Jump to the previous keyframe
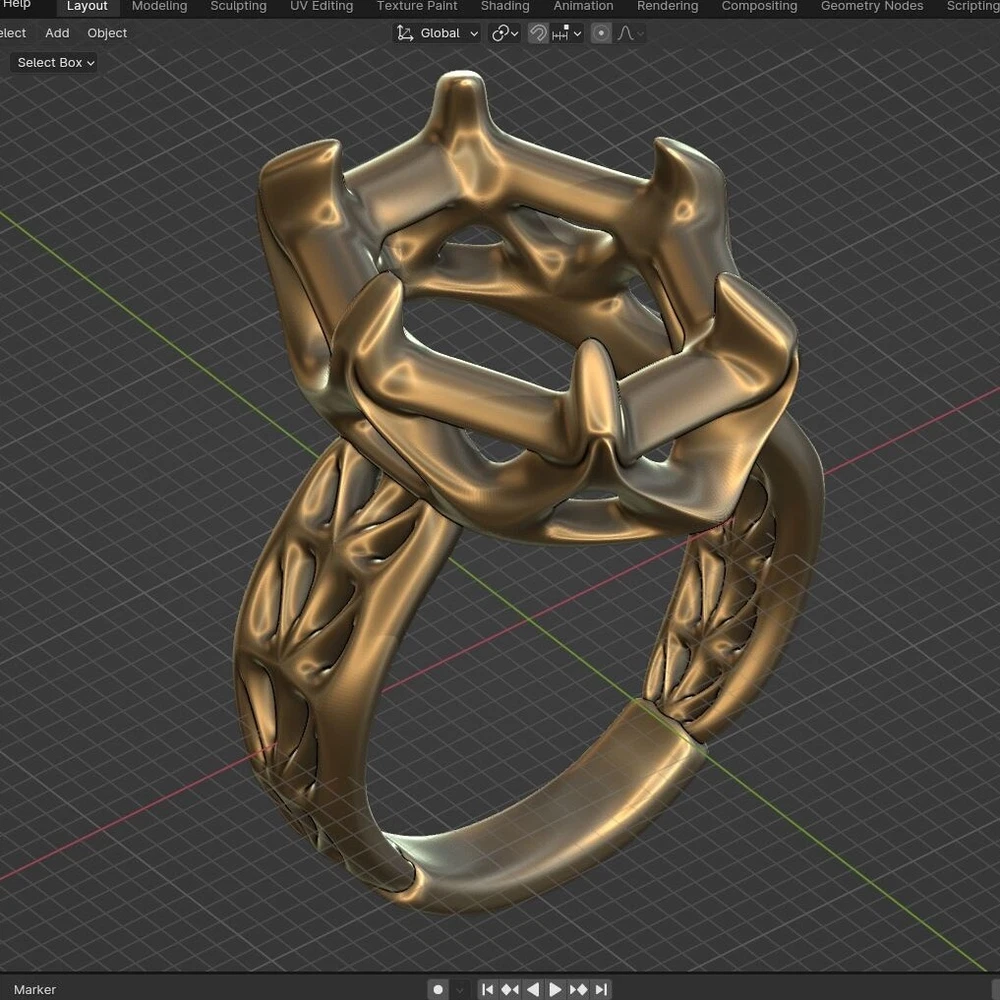Image resolution: width=1000 pixels, height=1000 pixels. pos(510,989)
